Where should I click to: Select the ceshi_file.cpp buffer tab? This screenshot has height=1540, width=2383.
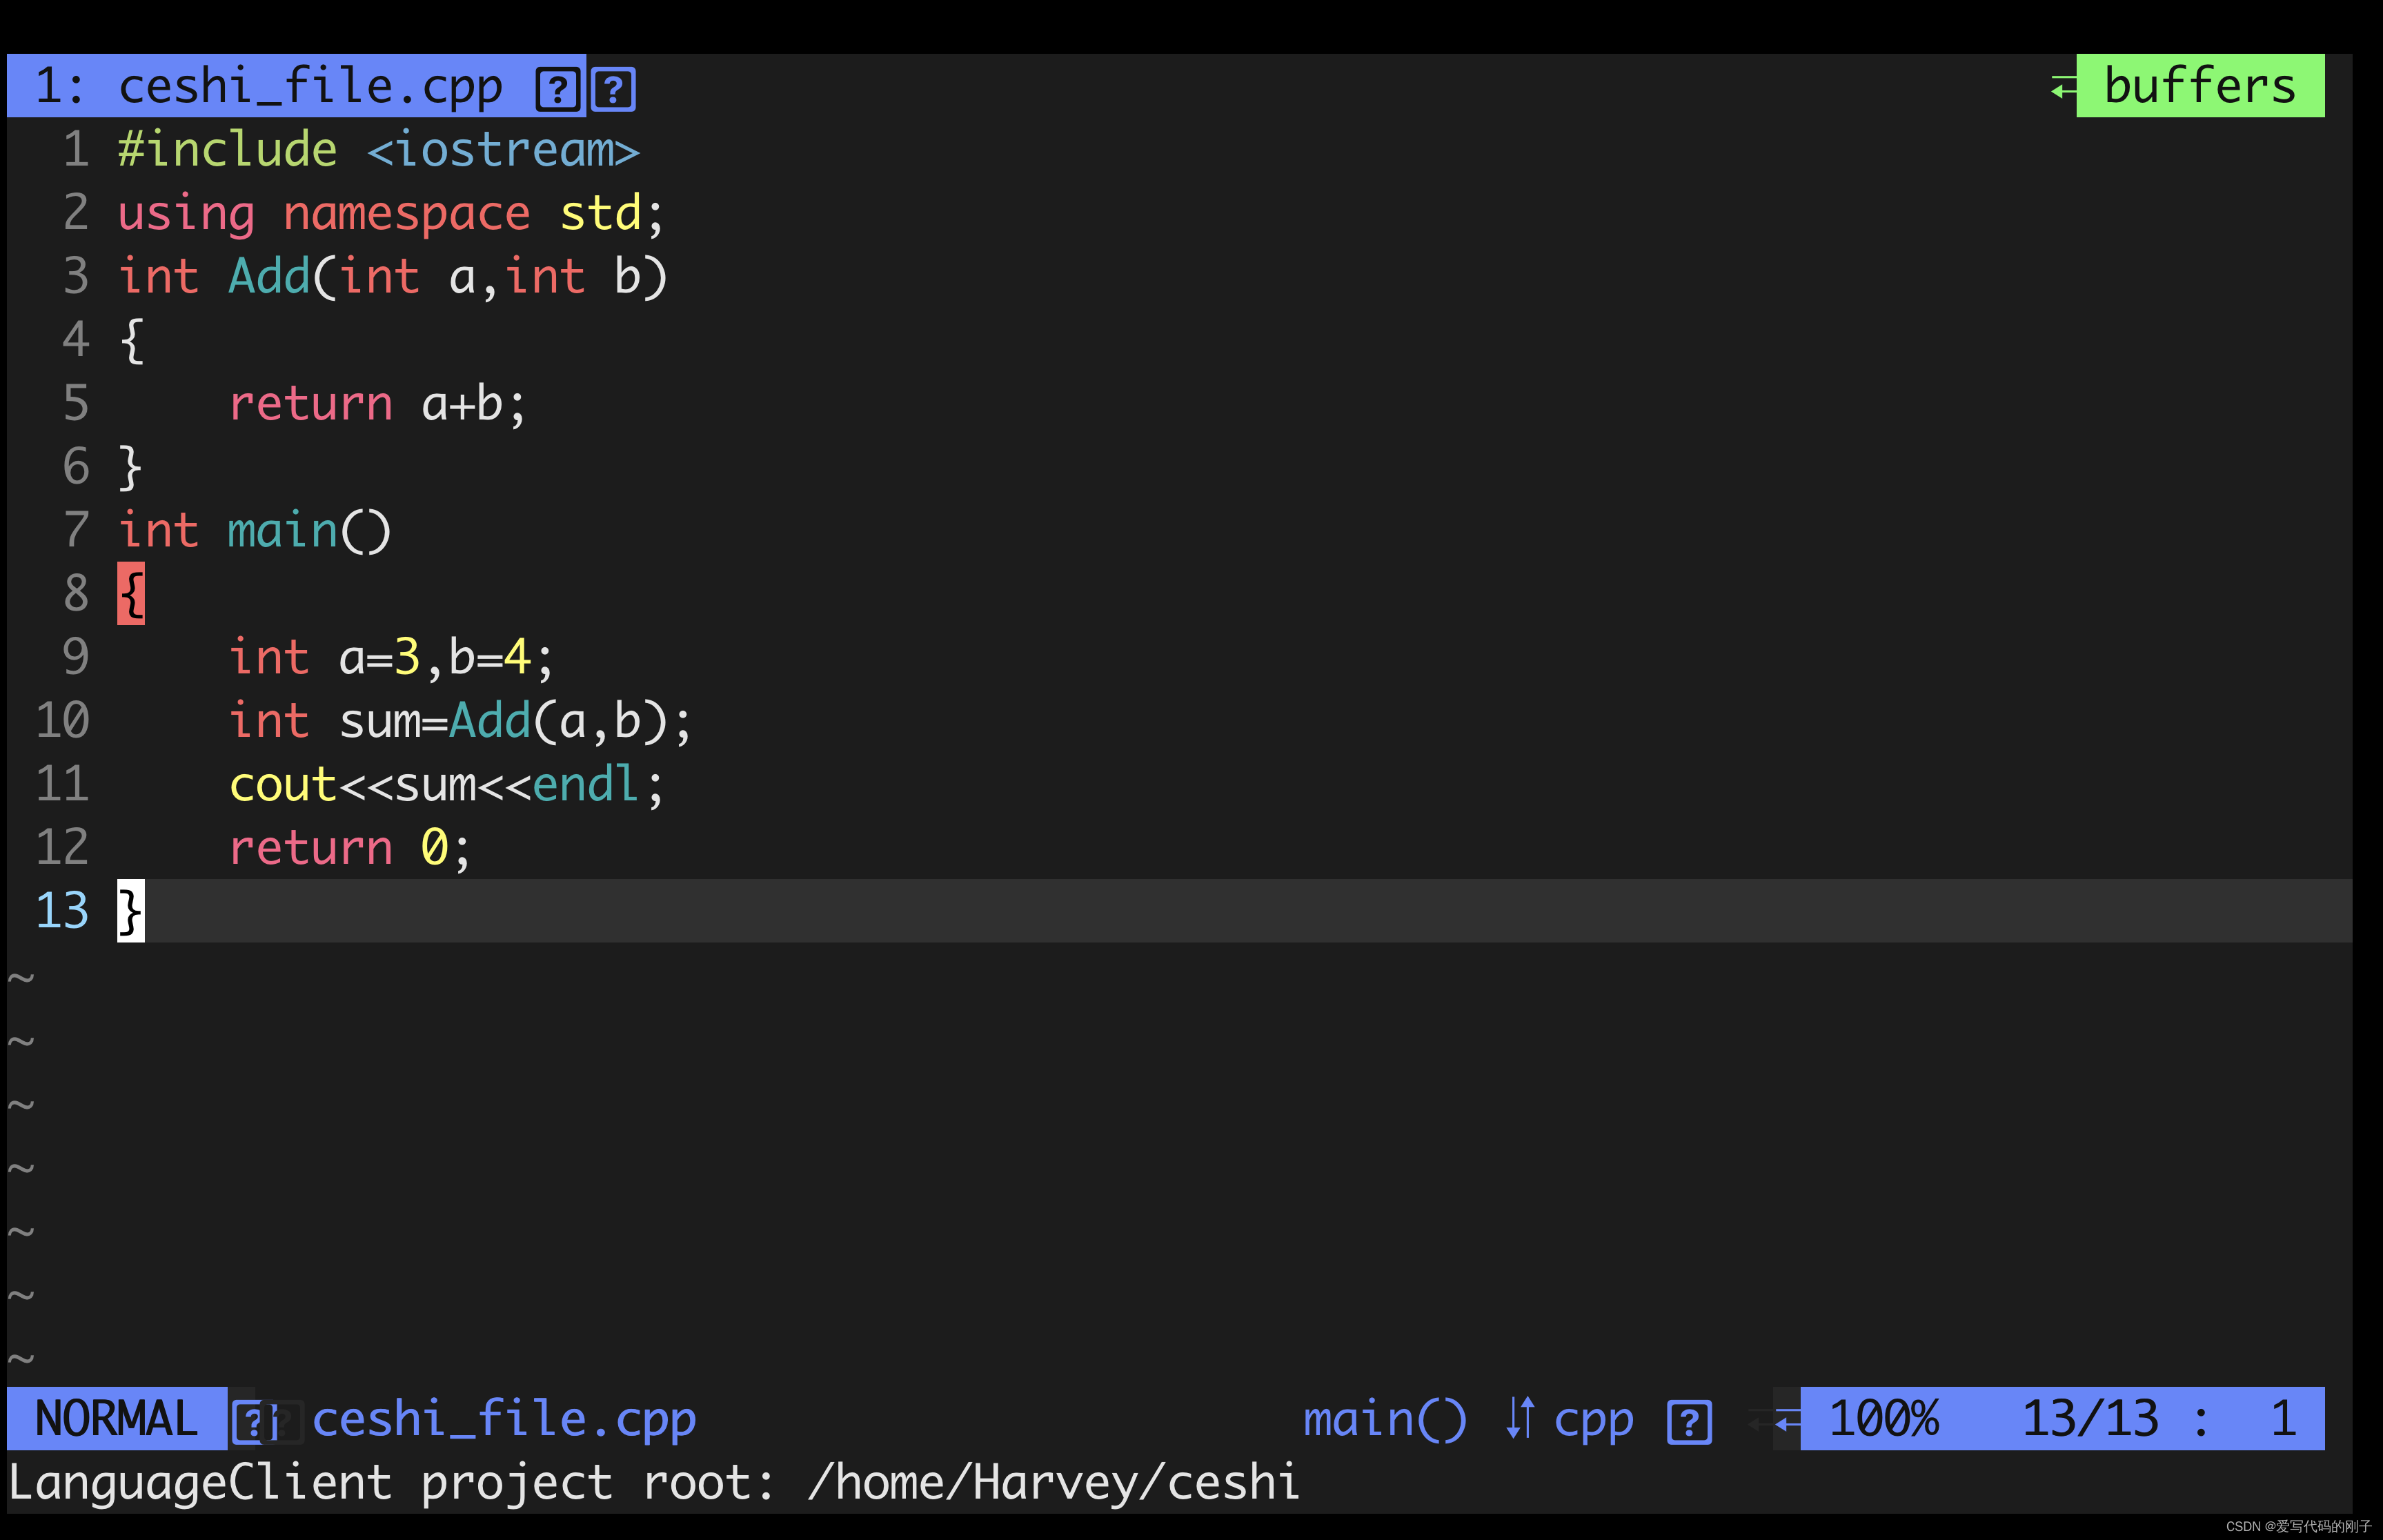click(x=296, y=86)
